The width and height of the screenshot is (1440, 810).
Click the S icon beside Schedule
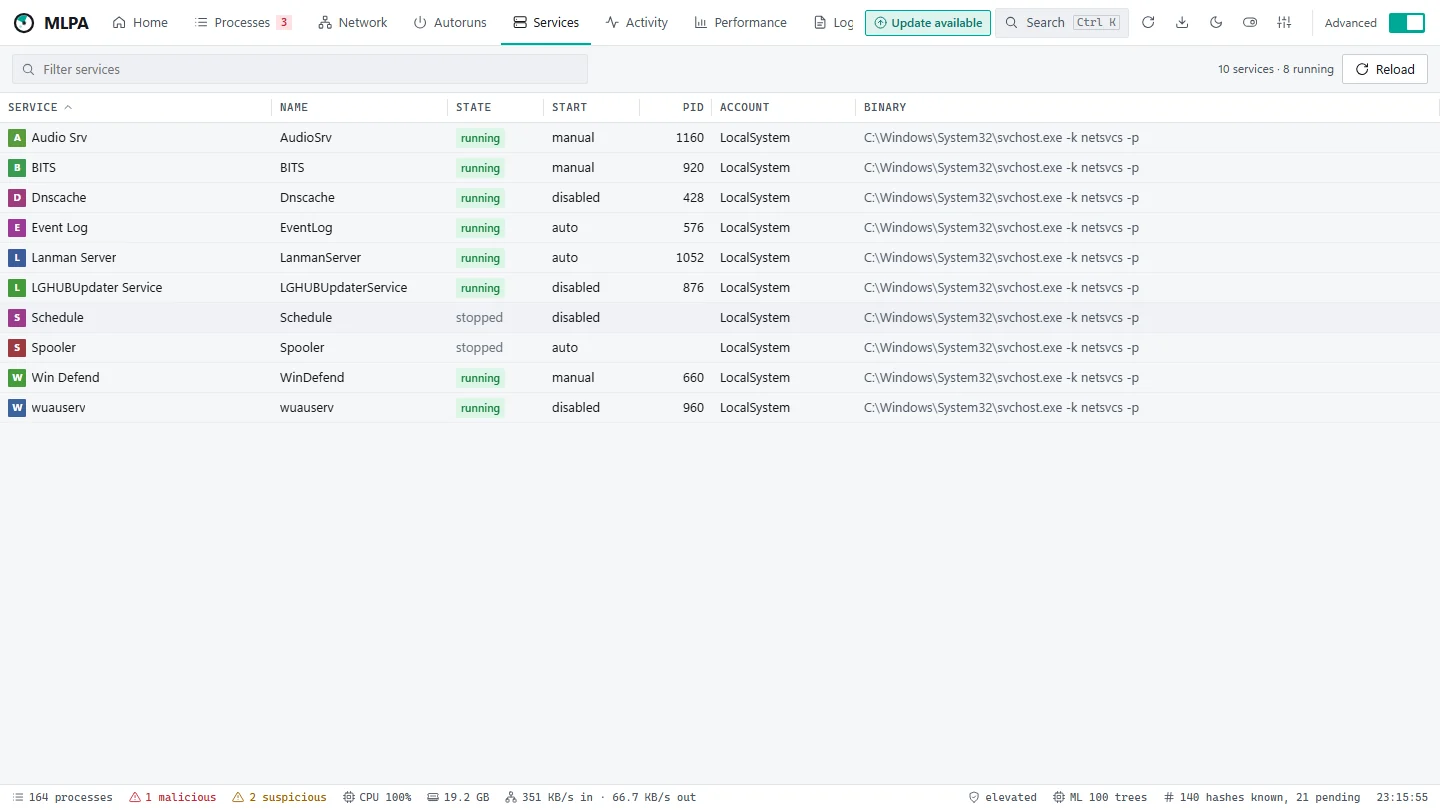[x=16, y=318]
